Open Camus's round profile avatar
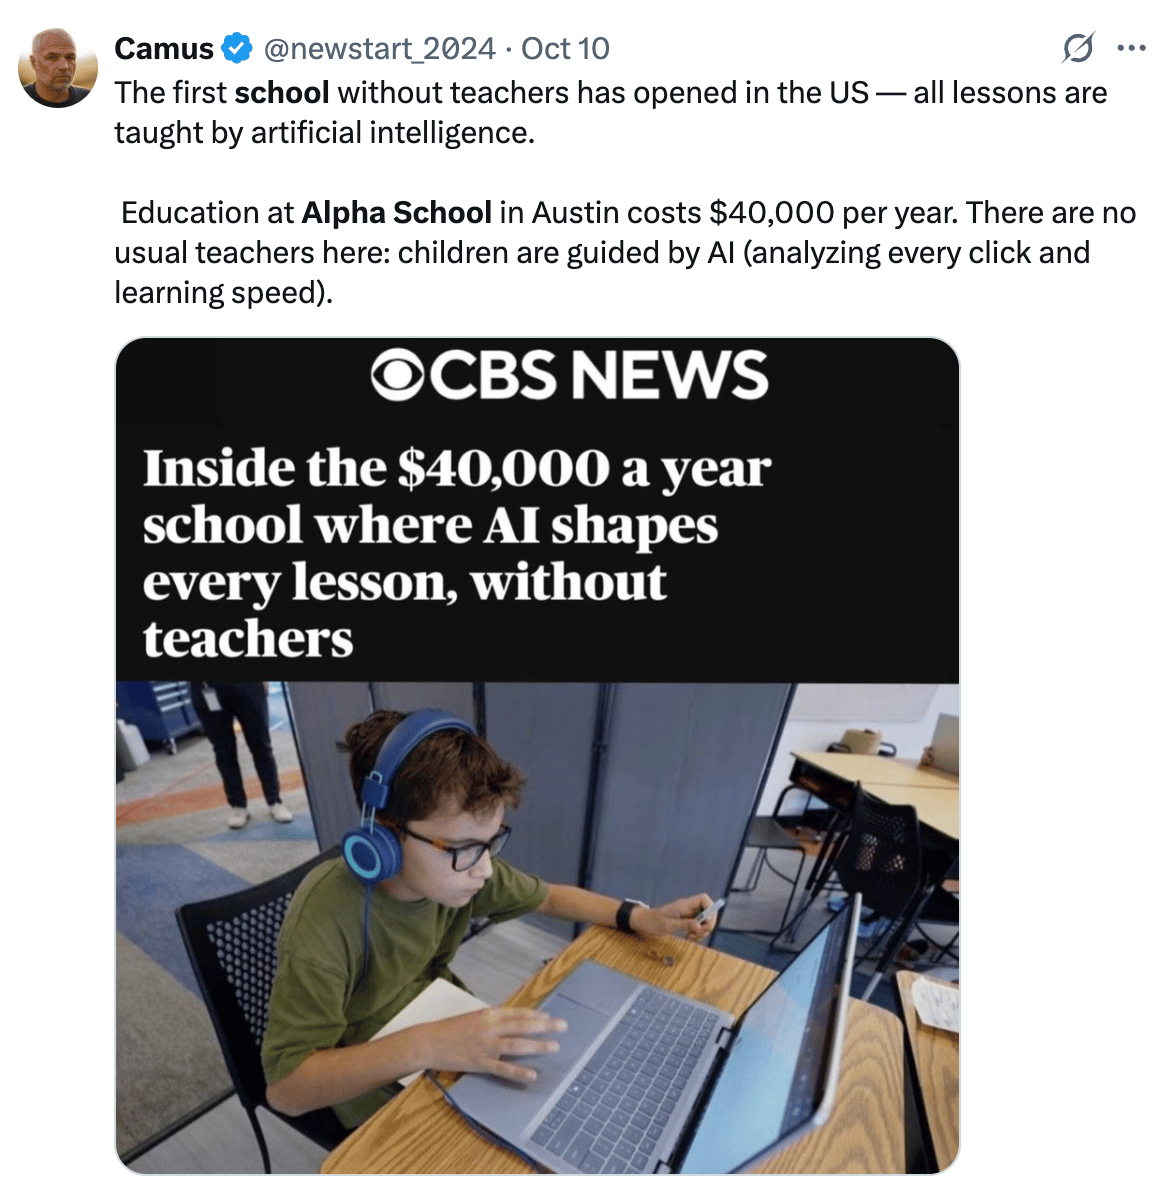1166x1188 pixels. pyautogui.click(x=58, y=68)
